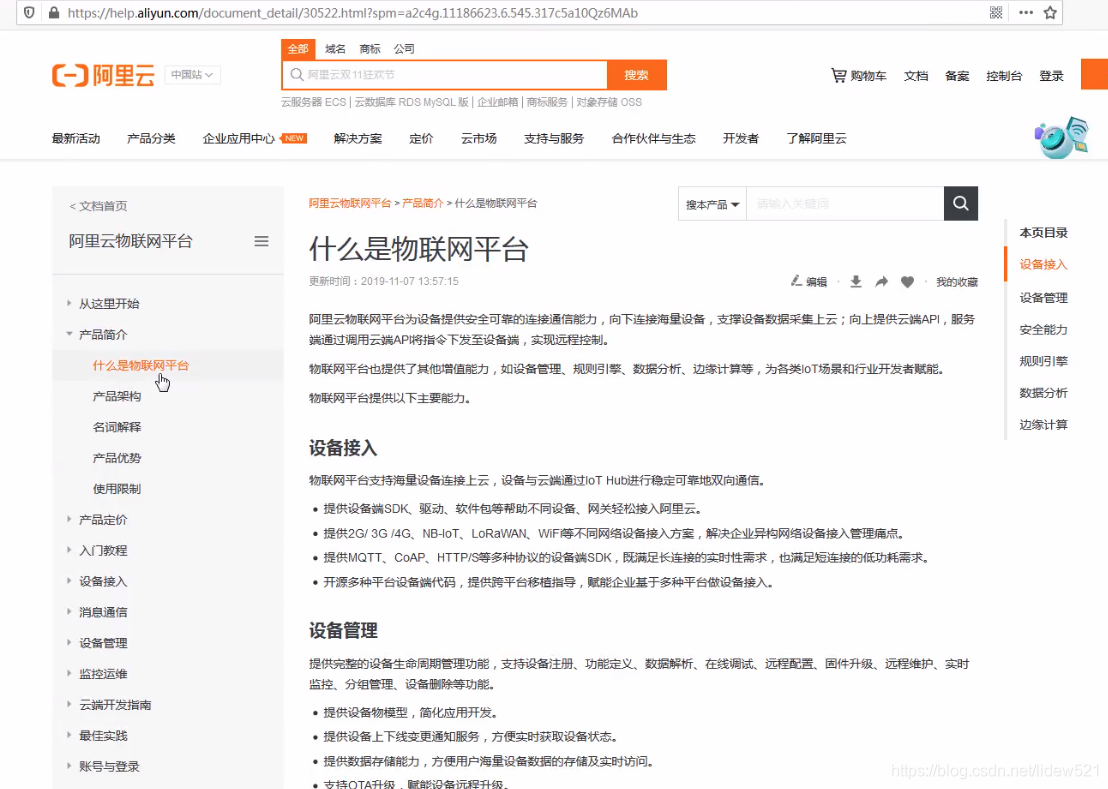The image size is (1108, 789).
Task: Open the 了解阿里云 nav menu
Action: pos(816,138)
